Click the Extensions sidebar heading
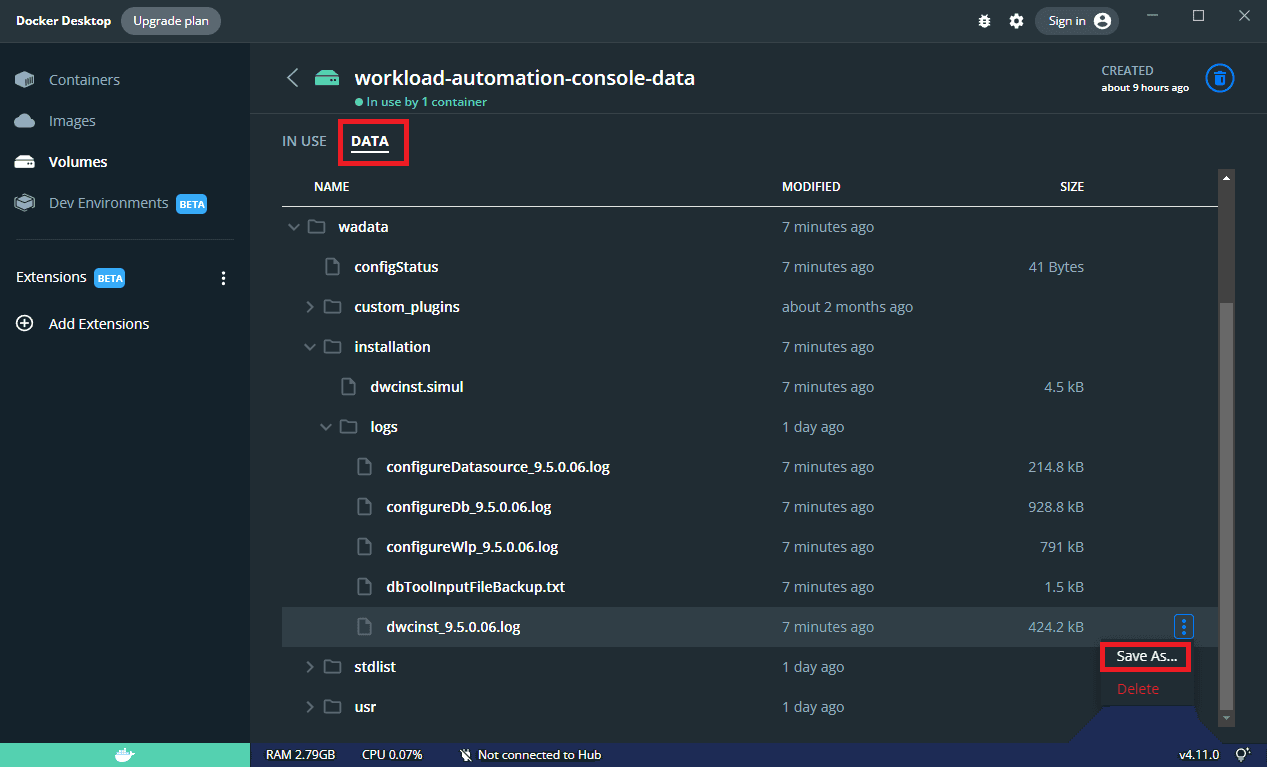1267x767 pixels. pyautogui.click(x=51, y=277)
